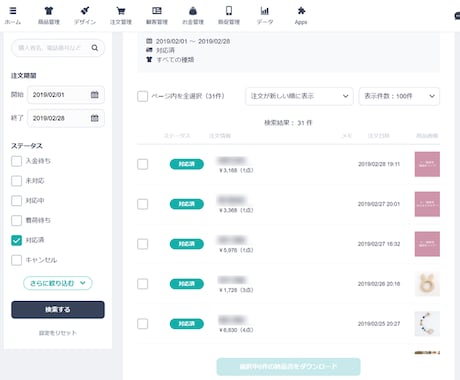This screenshot has height=380, width=460.
Task: Open Apps with the puzzle piece icon
Action: pos(301,11)
